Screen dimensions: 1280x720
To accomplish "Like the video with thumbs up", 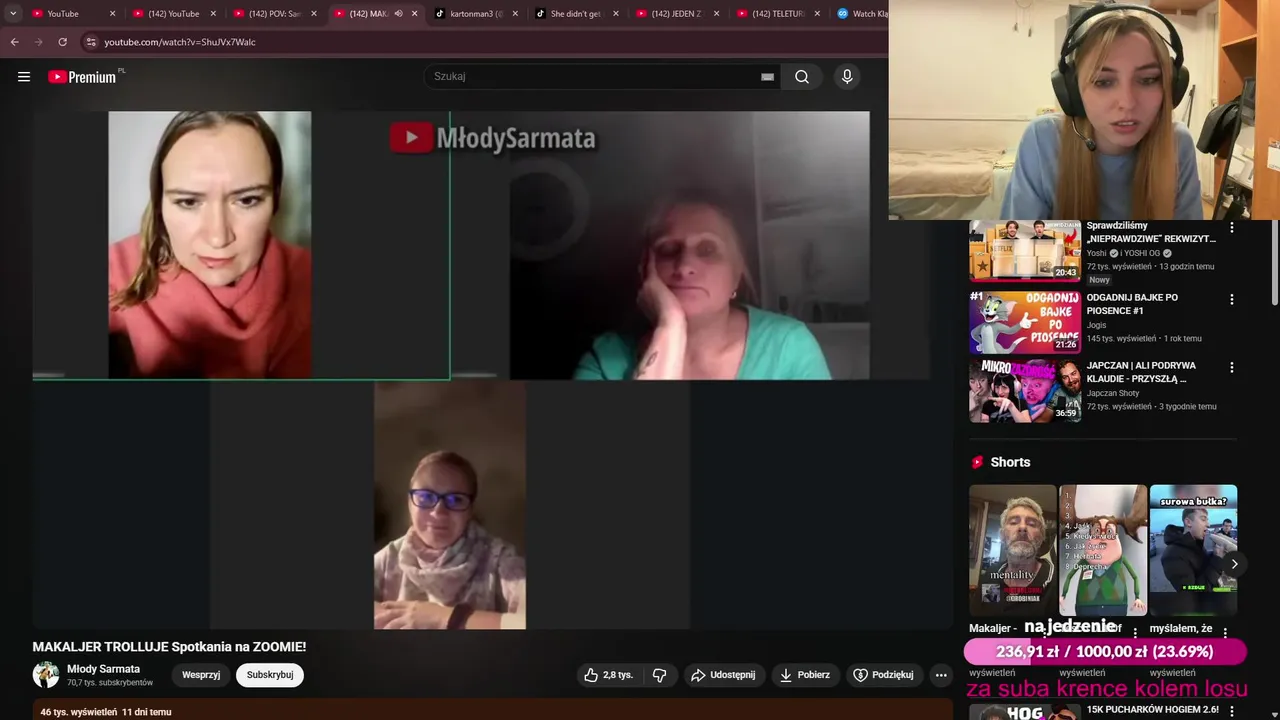I will [609, 675].
